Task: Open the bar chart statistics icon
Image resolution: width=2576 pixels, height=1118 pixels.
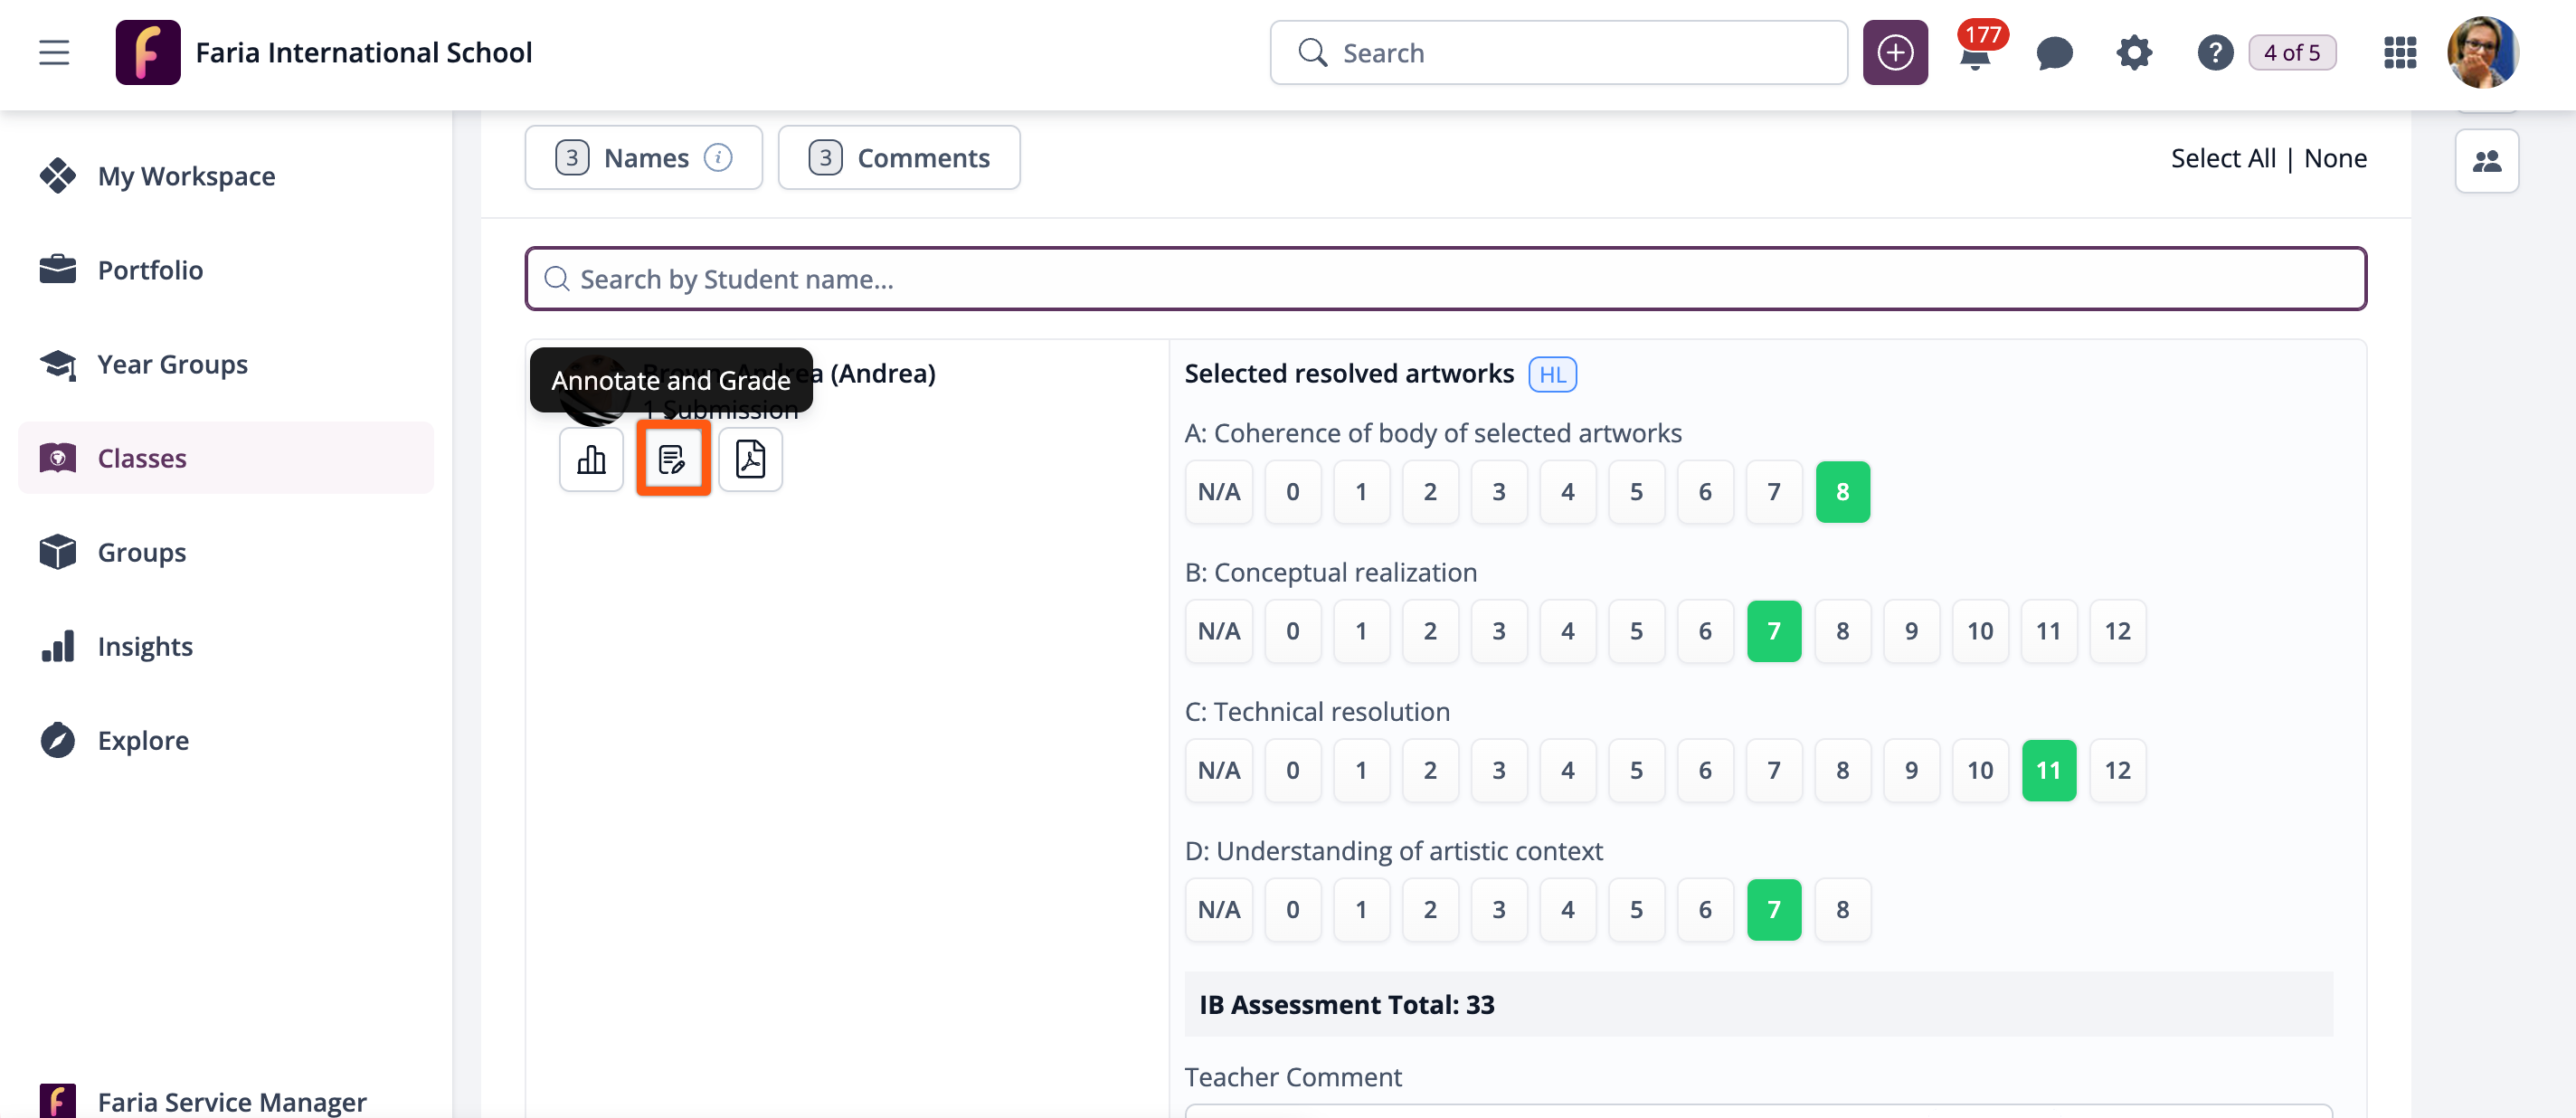Action: [591, 459]
